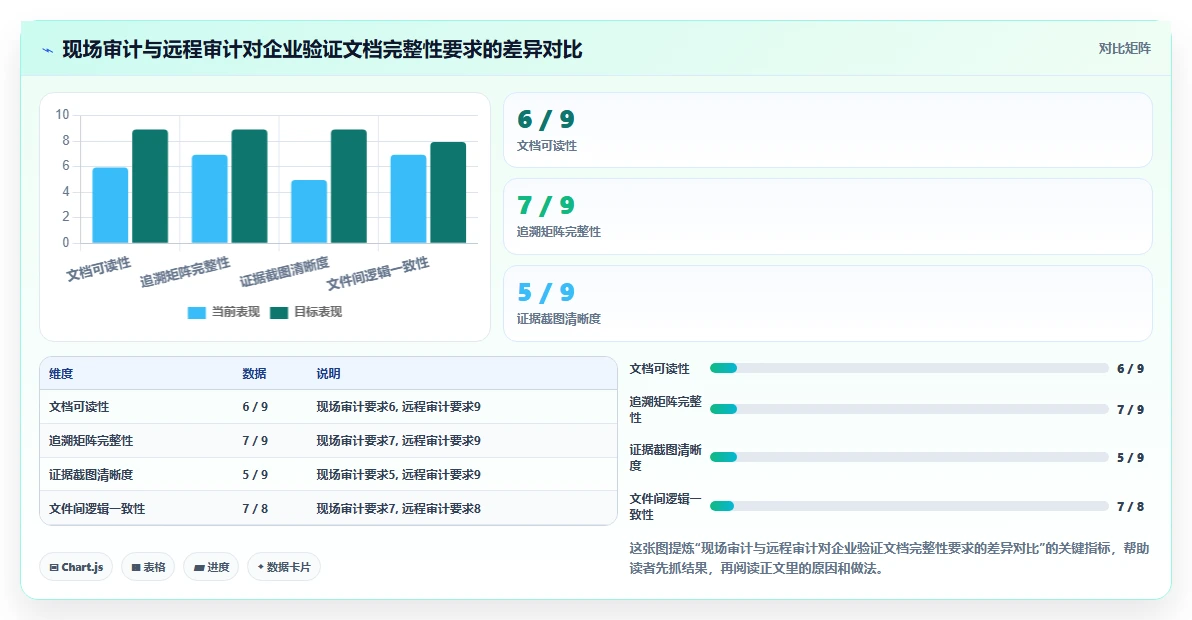
Task: Click the 追溯矩阵完整性 chart axis label
Action: coord(185,272)
